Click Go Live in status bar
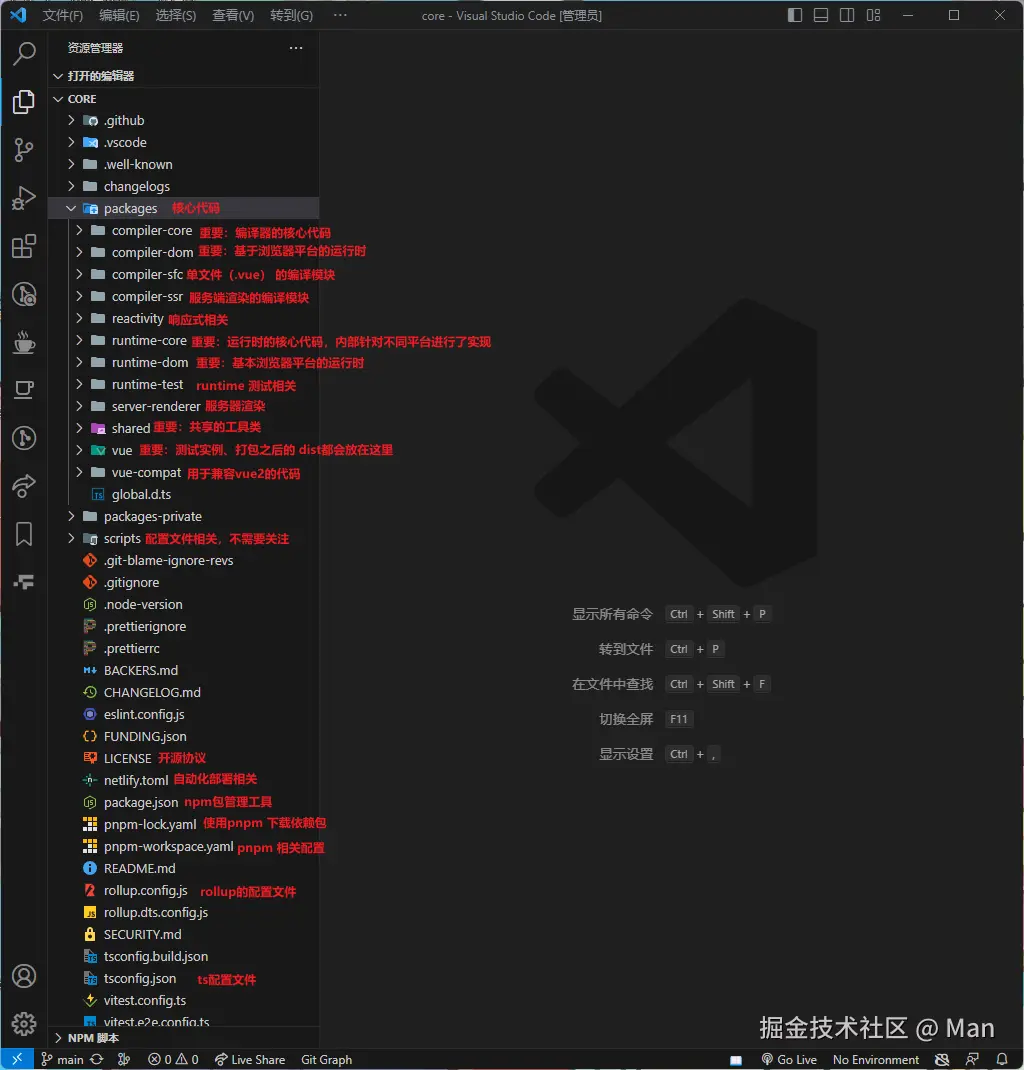This screenshot has height=1070, width=1024. click(789, 1060)
